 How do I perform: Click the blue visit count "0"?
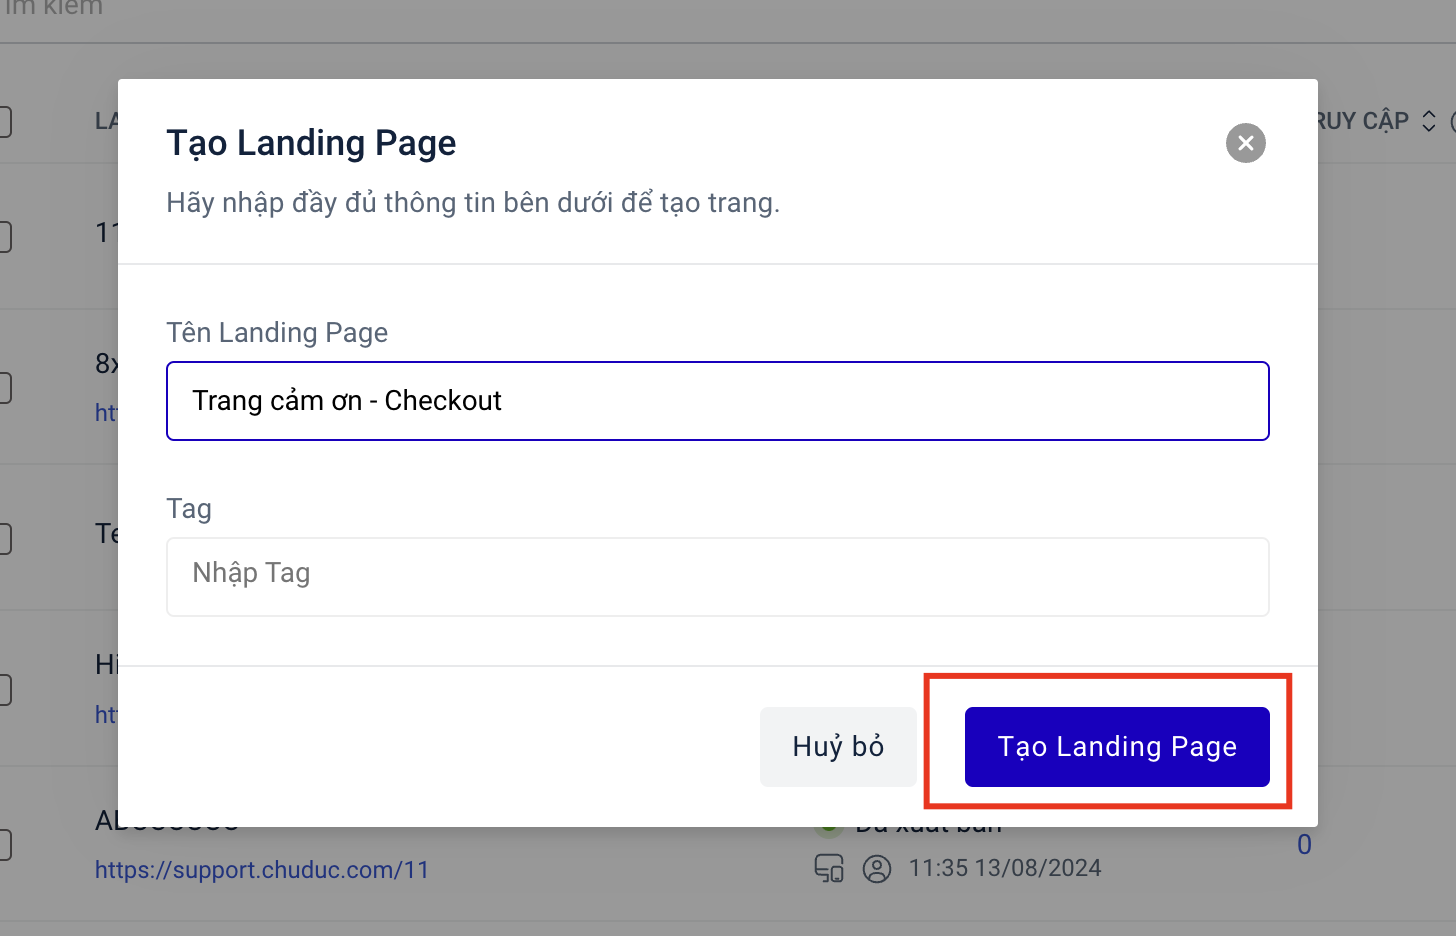1304,845
